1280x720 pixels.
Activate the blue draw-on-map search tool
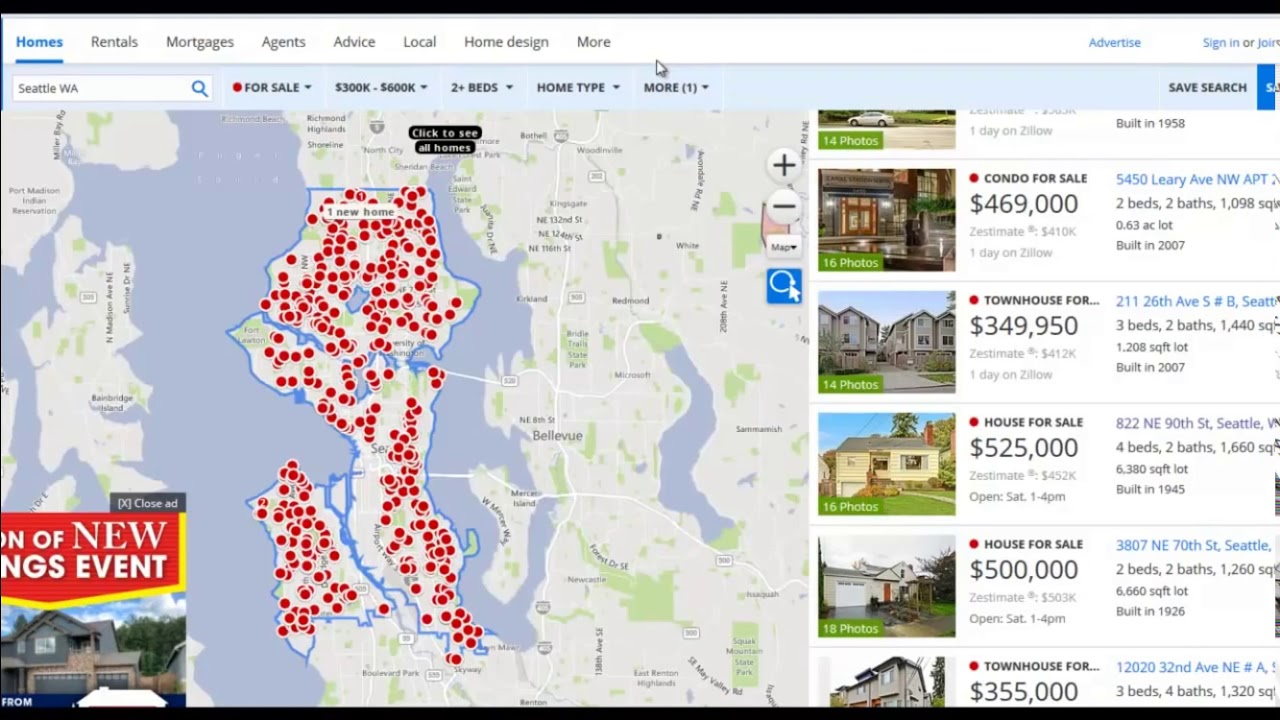784,285
